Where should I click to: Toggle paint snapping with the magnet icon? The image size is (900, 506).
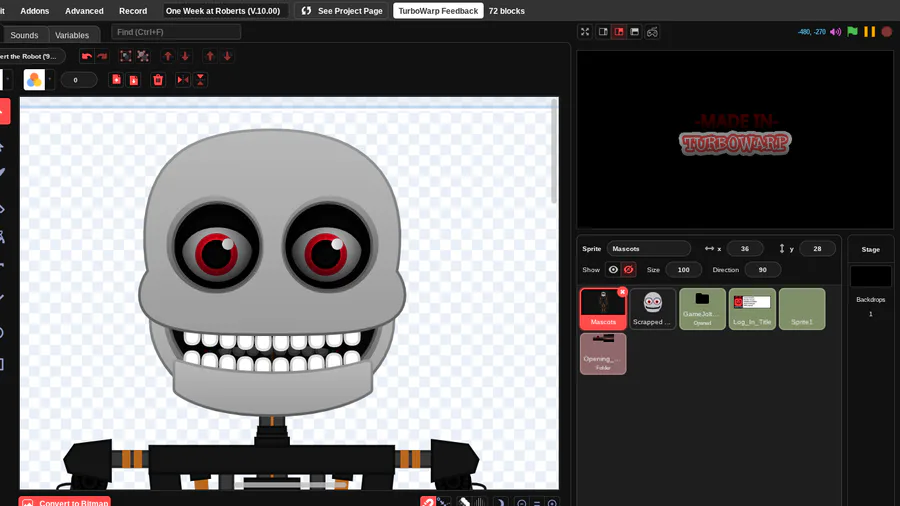pyautogui.click(x=428, y=502)
